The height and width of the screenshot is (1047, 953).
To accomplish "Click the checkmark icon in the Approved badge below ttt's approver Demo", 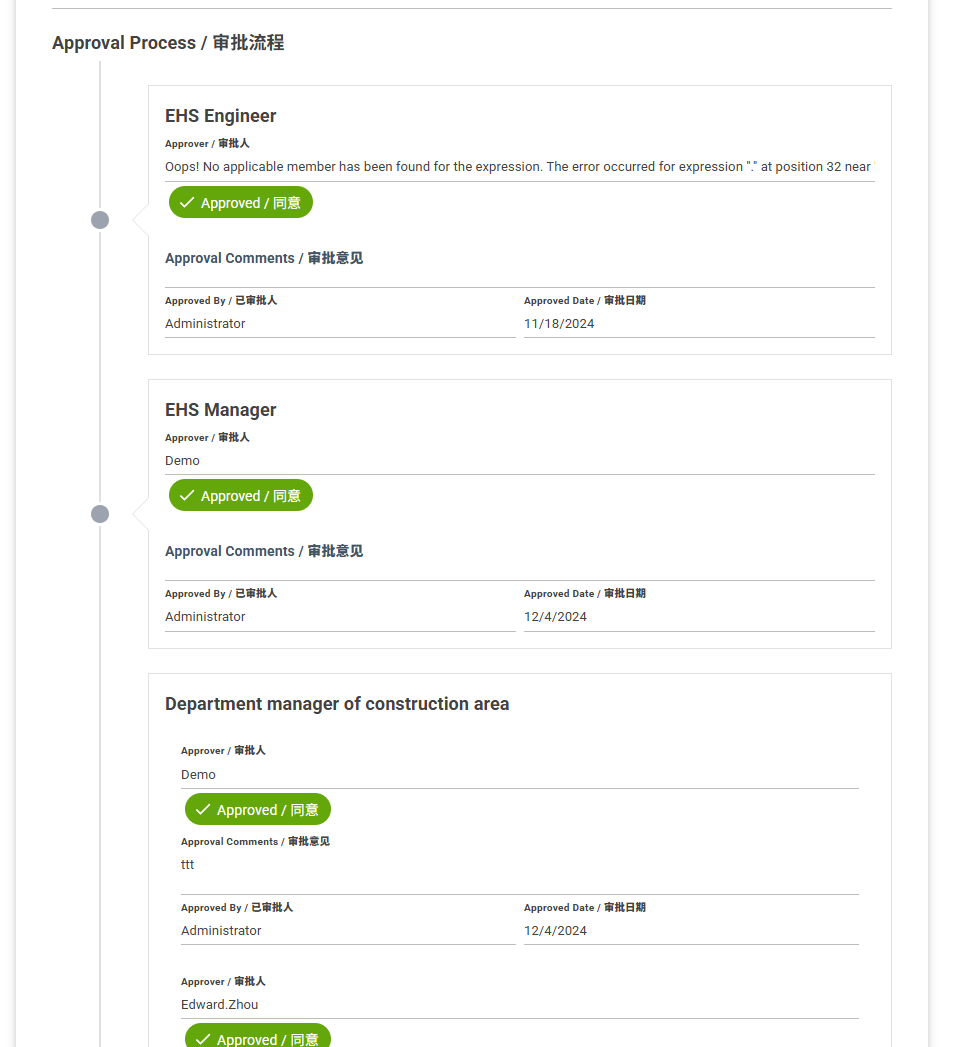I will point(202,810).
